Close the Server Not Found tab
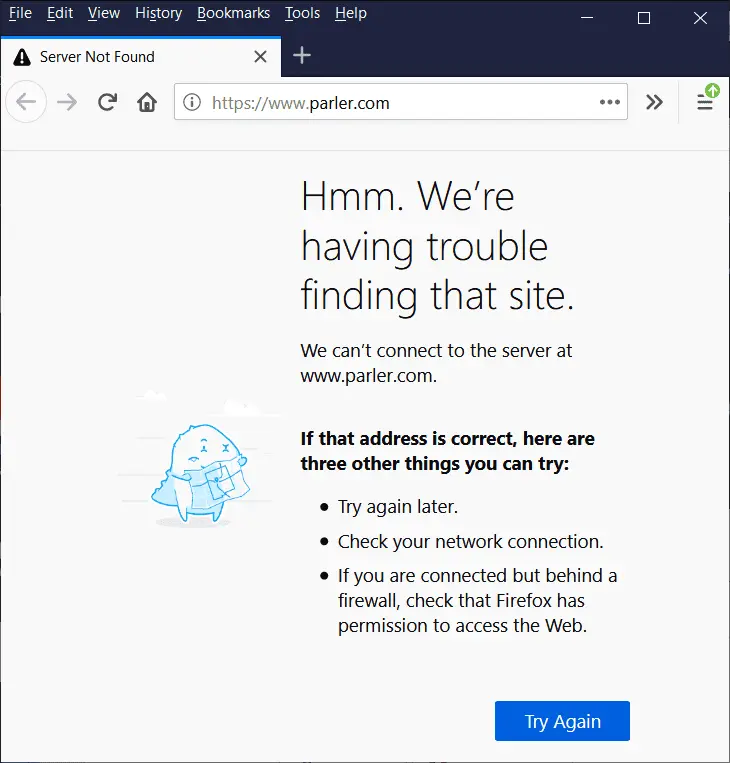 pos(260,57)
